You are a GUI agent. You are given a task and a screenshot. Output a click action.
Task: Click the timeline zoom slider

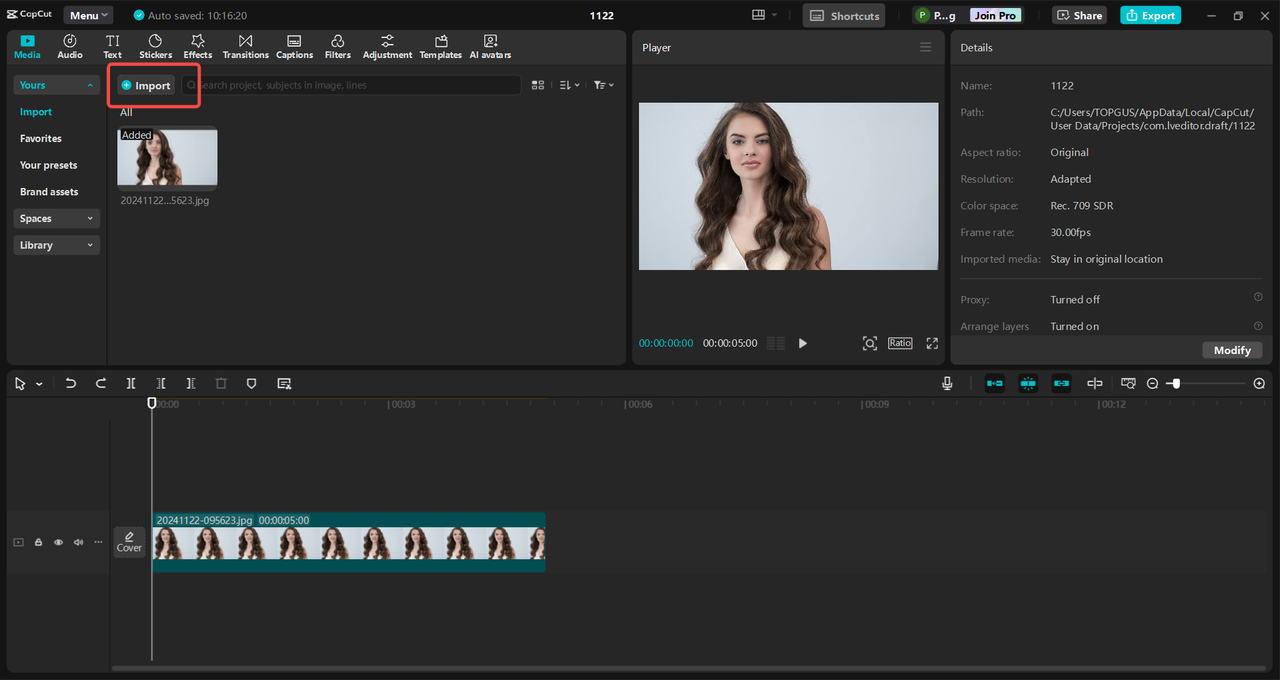coord(1206,384)
